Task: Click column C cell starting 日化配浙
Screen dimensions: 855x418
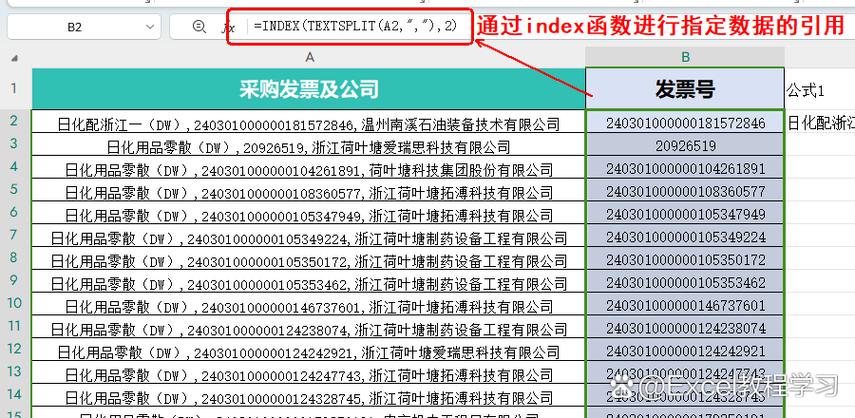Action: 820,122
